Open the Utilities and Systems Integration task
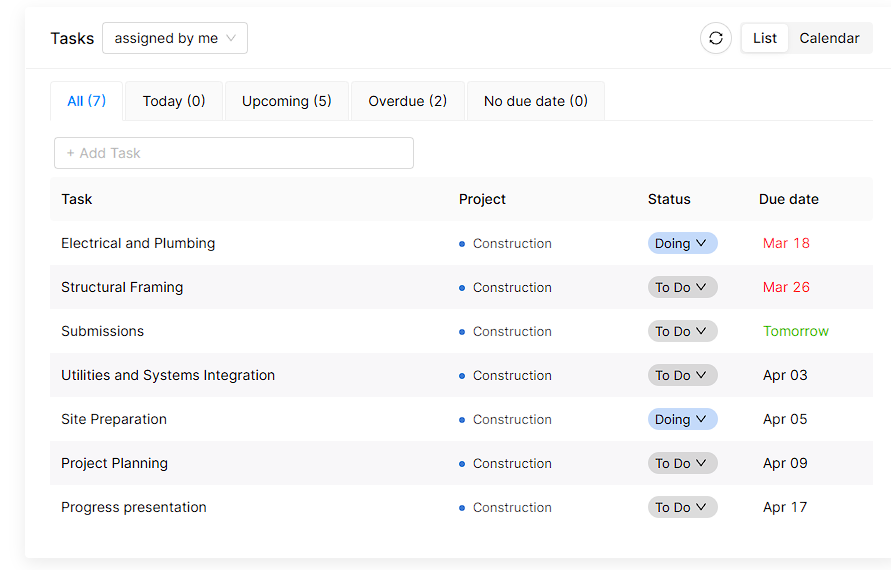Screen dimensions: 891x570 pyautogui.click(x=168, y=375)
